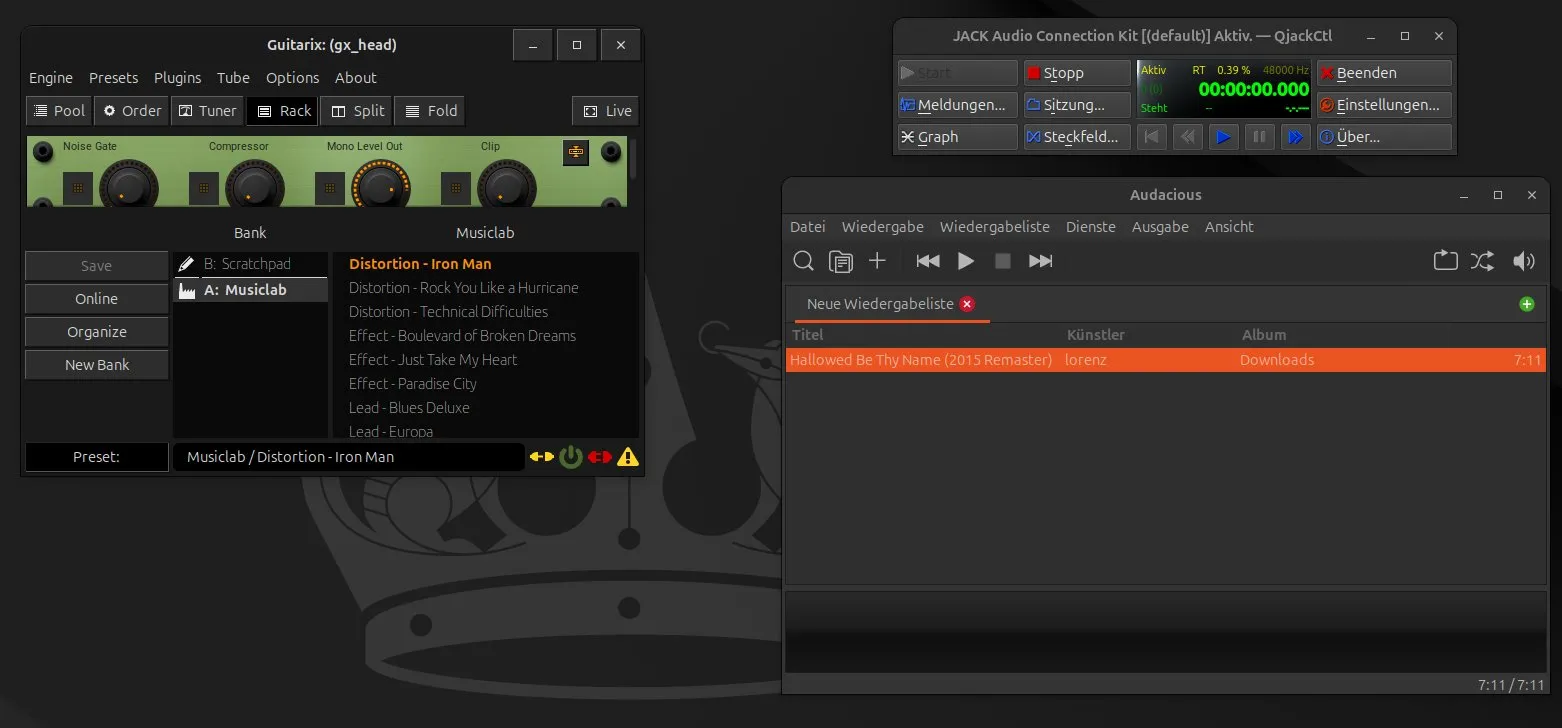
Task: Click the open files icon in Audacious toolbar
Action: tap(841, 261)
